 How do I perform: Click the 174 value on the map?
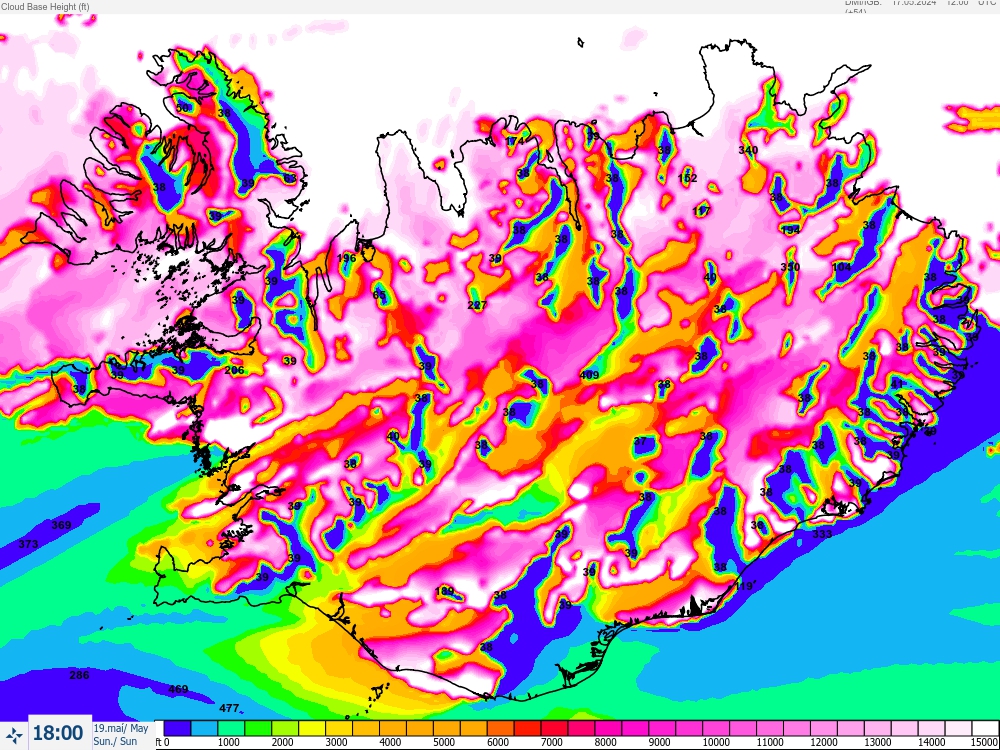click(515, 140)
